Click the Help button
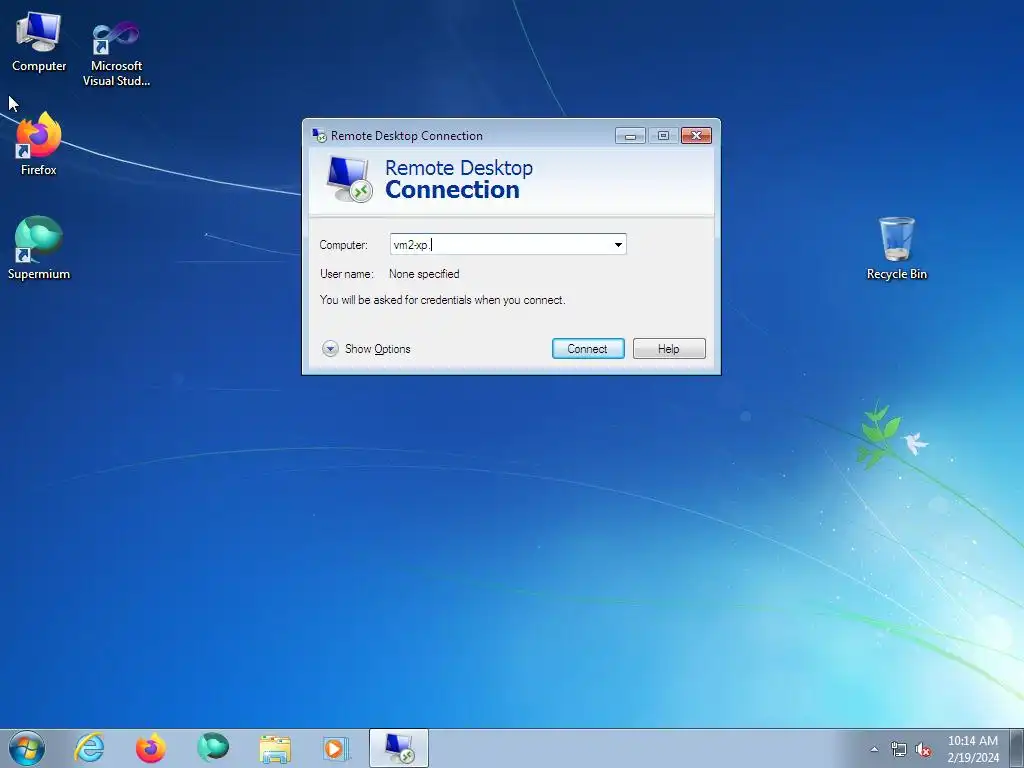 pos(669,349)
